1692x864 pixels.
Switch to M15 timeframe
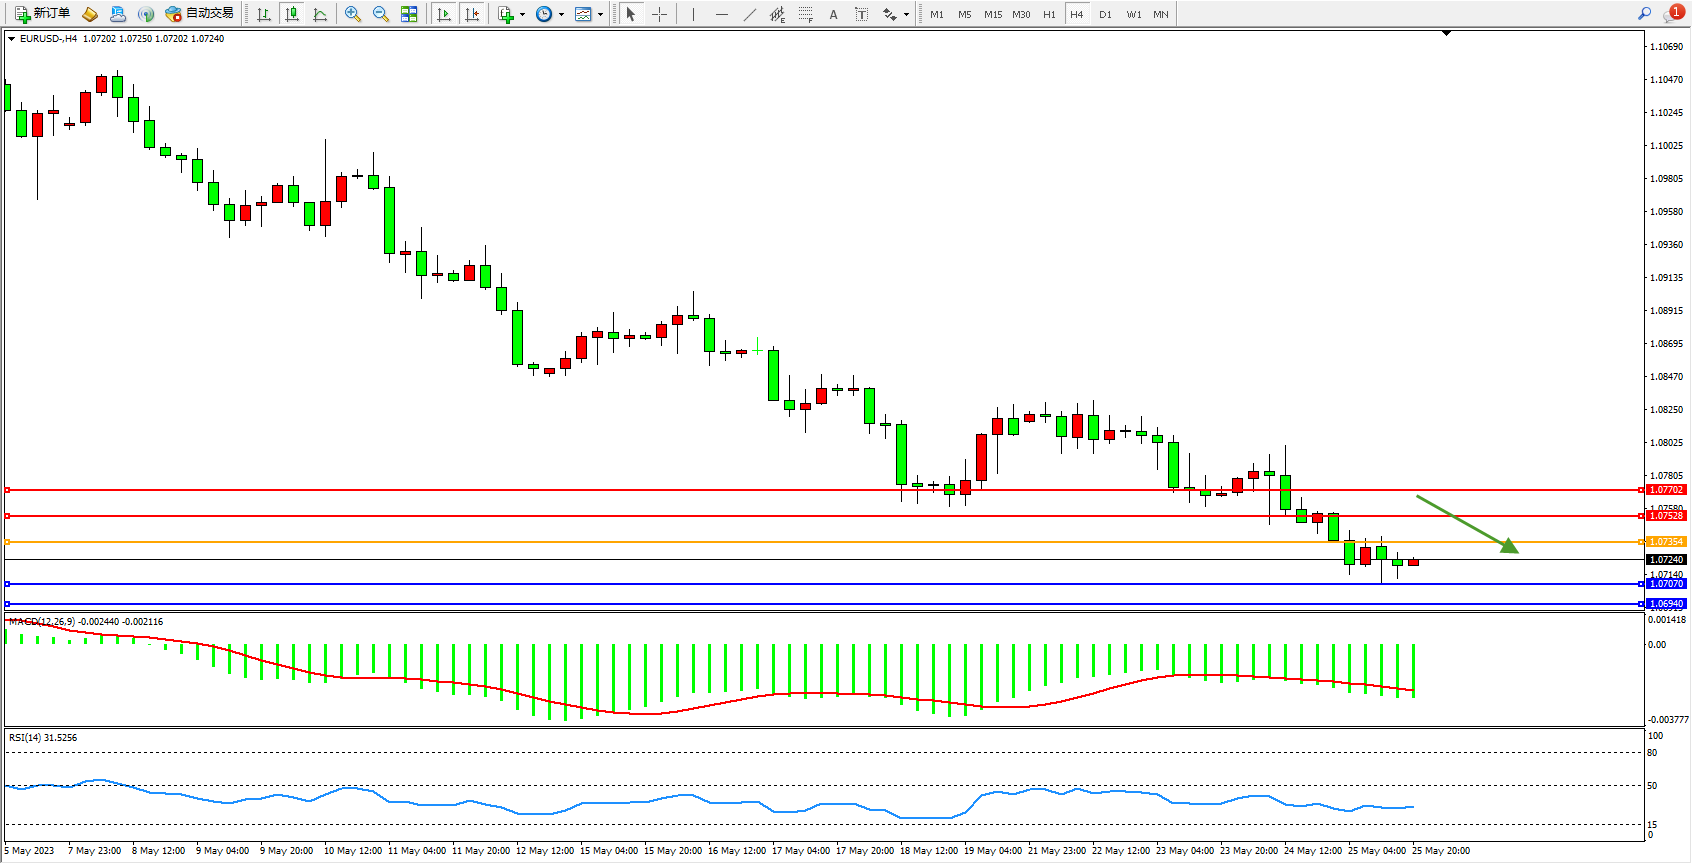pyautogui.click(x=992, y=14)
